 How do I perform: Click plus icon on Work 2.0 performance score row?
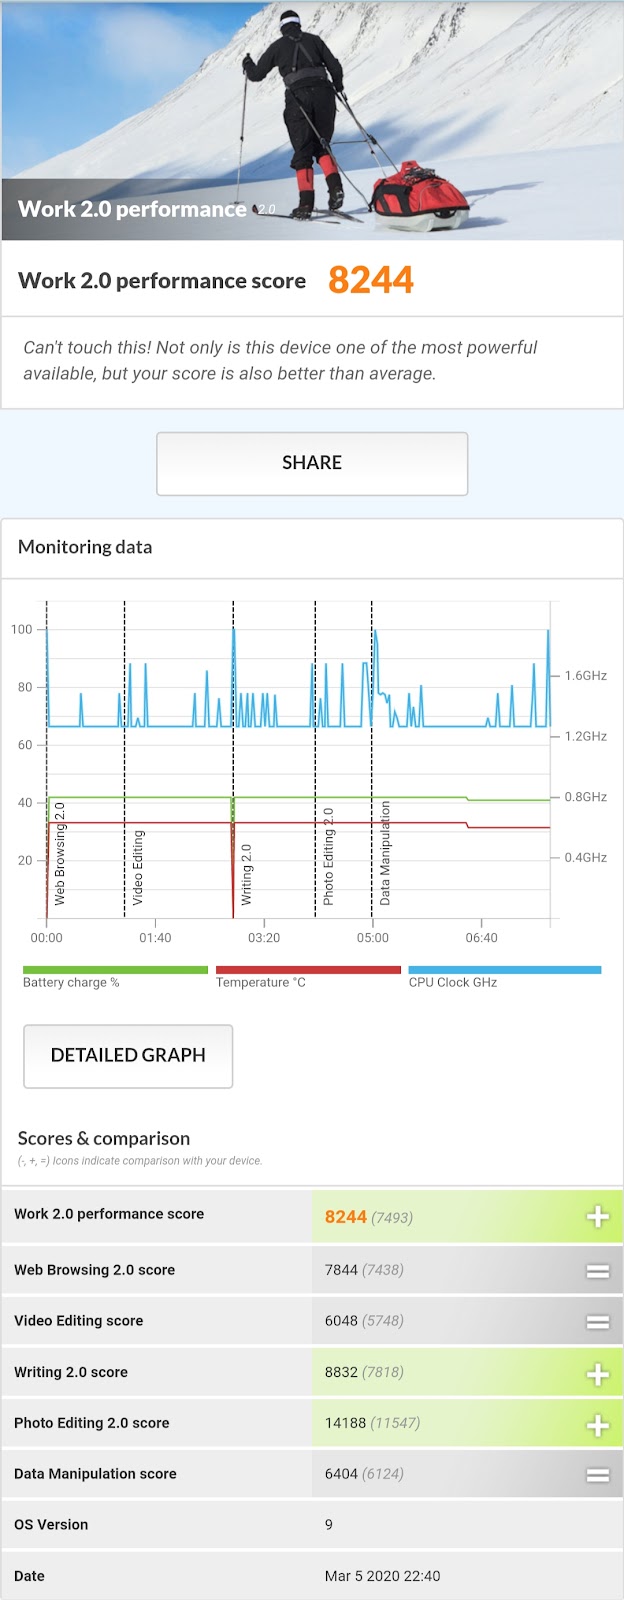598,1216
